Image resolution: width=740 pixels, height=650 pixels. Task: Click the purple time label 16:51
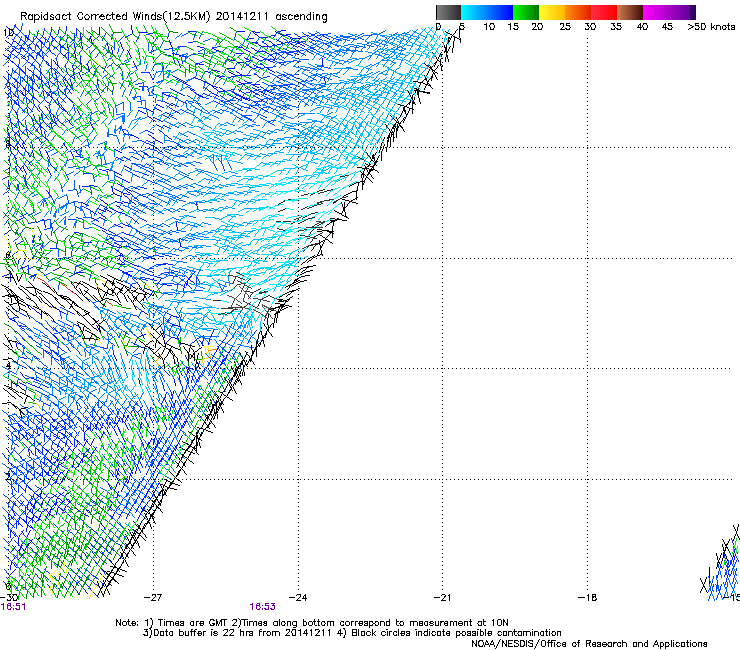(x=13, y=607)
